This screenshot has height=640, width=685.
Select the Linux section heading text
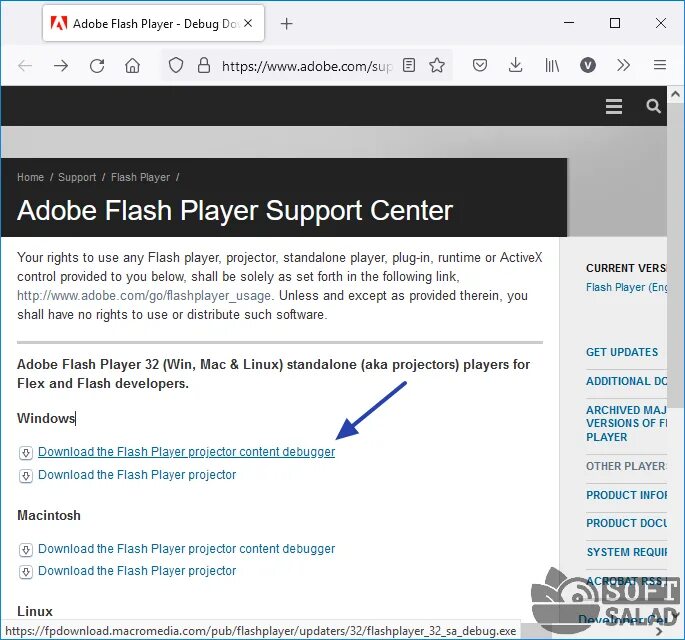pyautogui.click(x=35, y=611)
